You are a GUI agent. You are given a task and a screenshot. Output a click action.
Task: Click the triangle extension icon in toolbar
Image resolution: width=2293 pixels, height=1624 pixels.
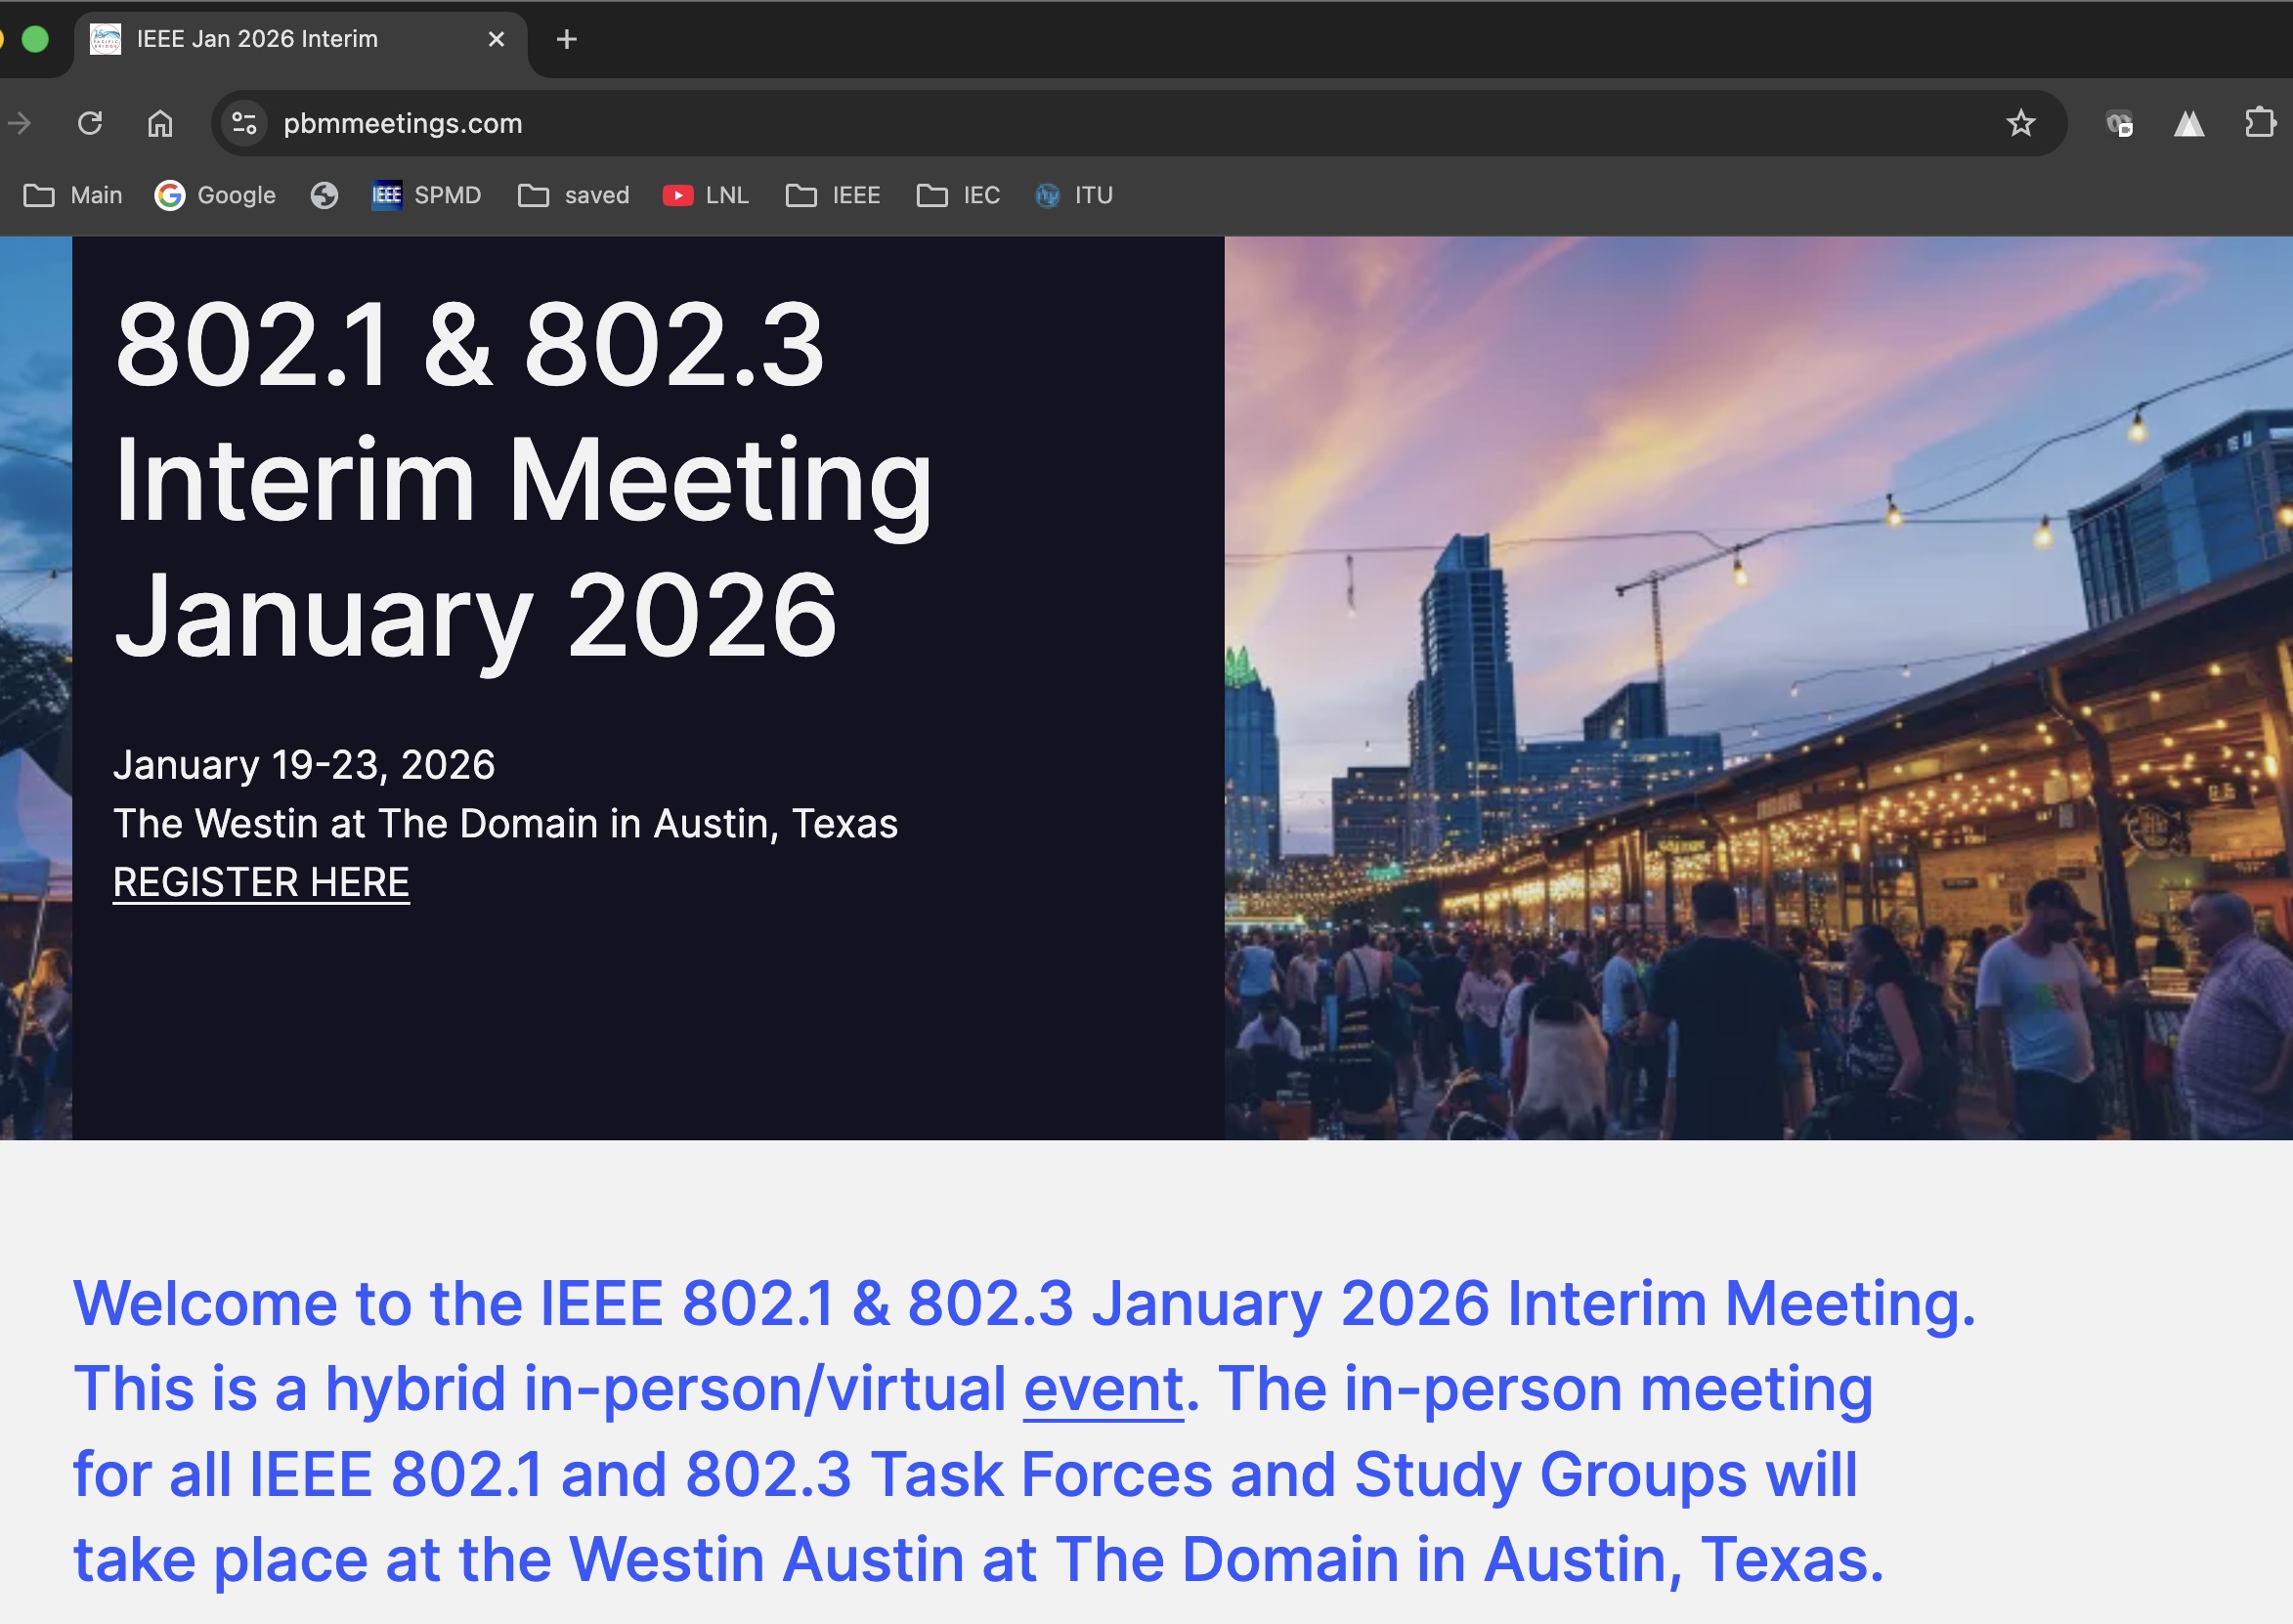click(x=2188, y=123)
